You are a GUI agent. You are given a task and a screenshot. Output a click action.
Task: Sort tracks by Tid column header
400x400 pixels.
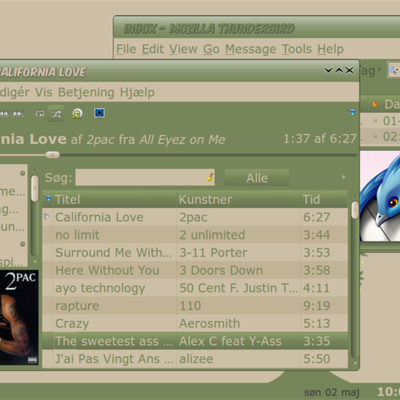click(x=324, y=199)
